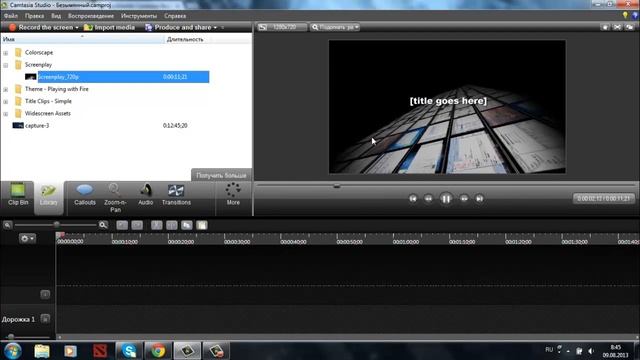The image size is (640, 360).
Task: Open the Windows Start button
Action: tap(13, 351)
